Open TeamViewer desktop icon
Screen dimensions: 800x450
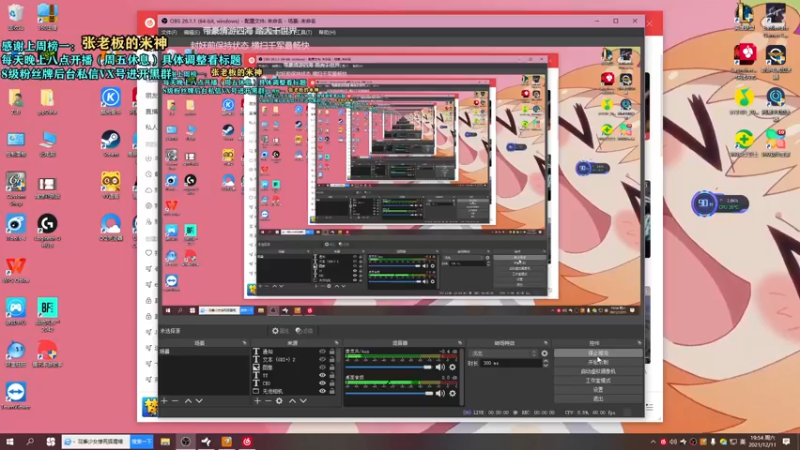(16, 396)
